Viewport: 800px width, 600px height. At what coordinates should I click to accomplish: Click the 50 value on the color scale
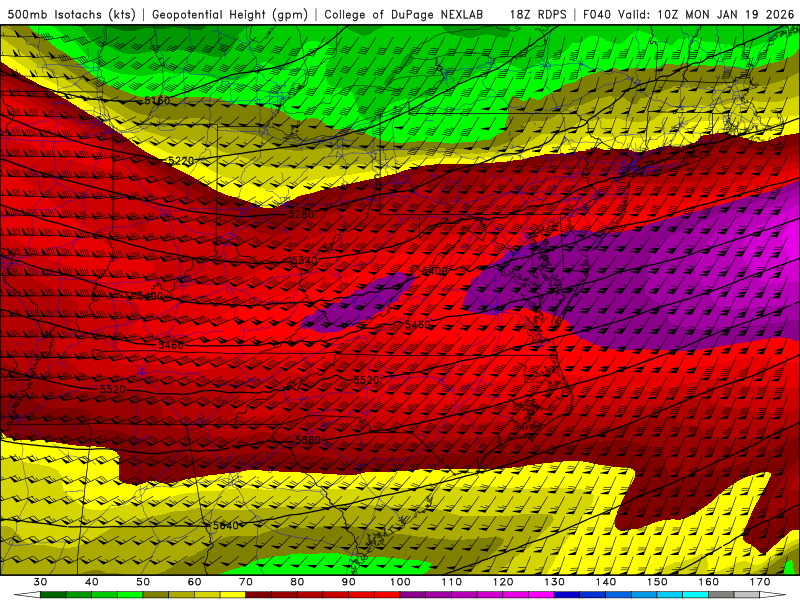pyautogui.click(x=143, y=582)
